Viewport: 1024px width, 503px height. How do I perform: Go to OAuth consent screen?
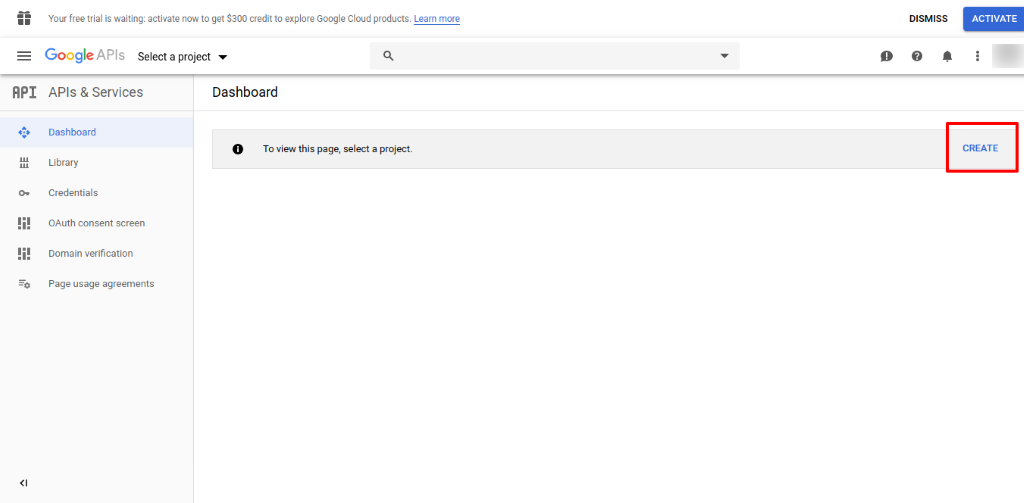coord(96,223)
